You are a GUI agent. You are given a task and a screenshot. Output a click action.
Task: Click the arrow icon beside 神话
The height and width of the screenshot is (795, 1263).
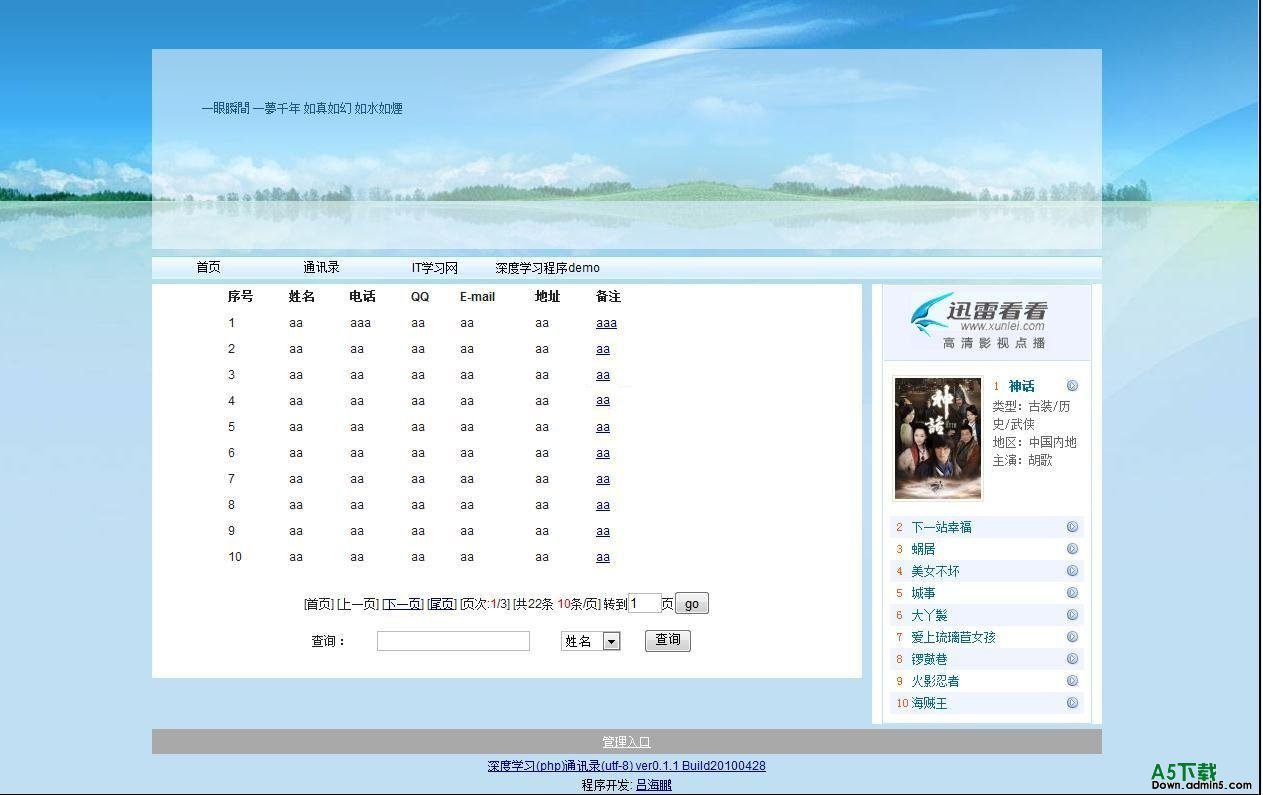(1072, 386)
